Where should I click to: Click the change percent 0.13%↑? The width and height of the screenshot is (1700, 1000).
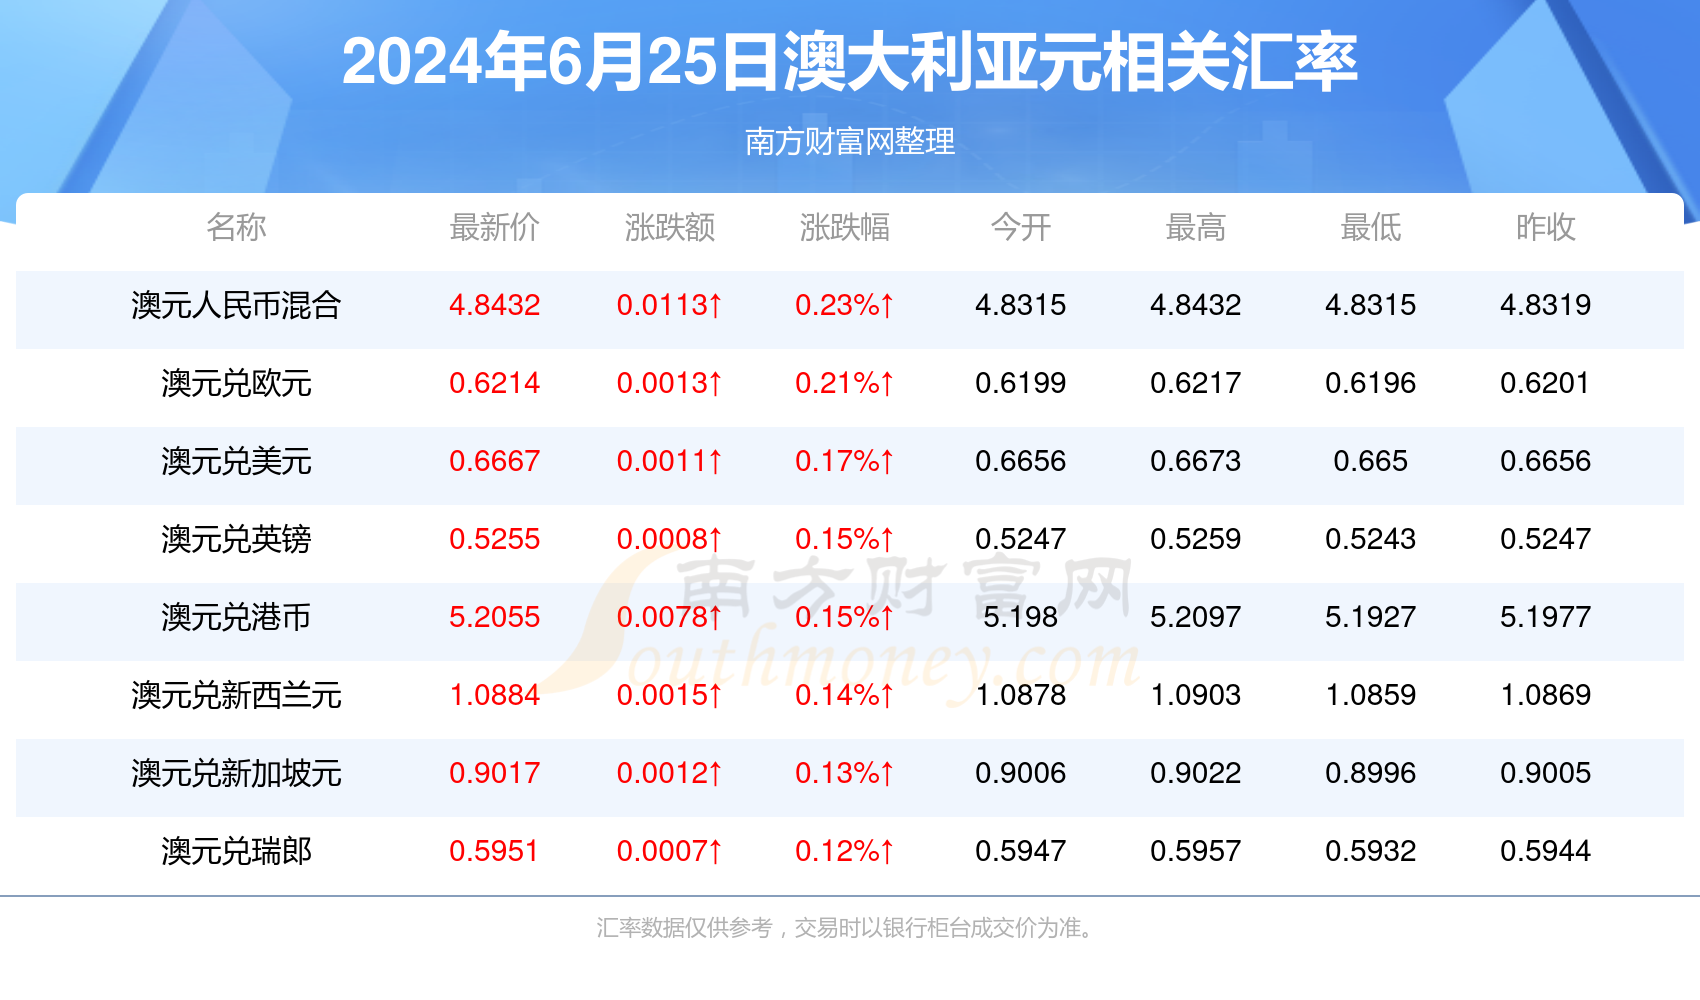[845, 773]
